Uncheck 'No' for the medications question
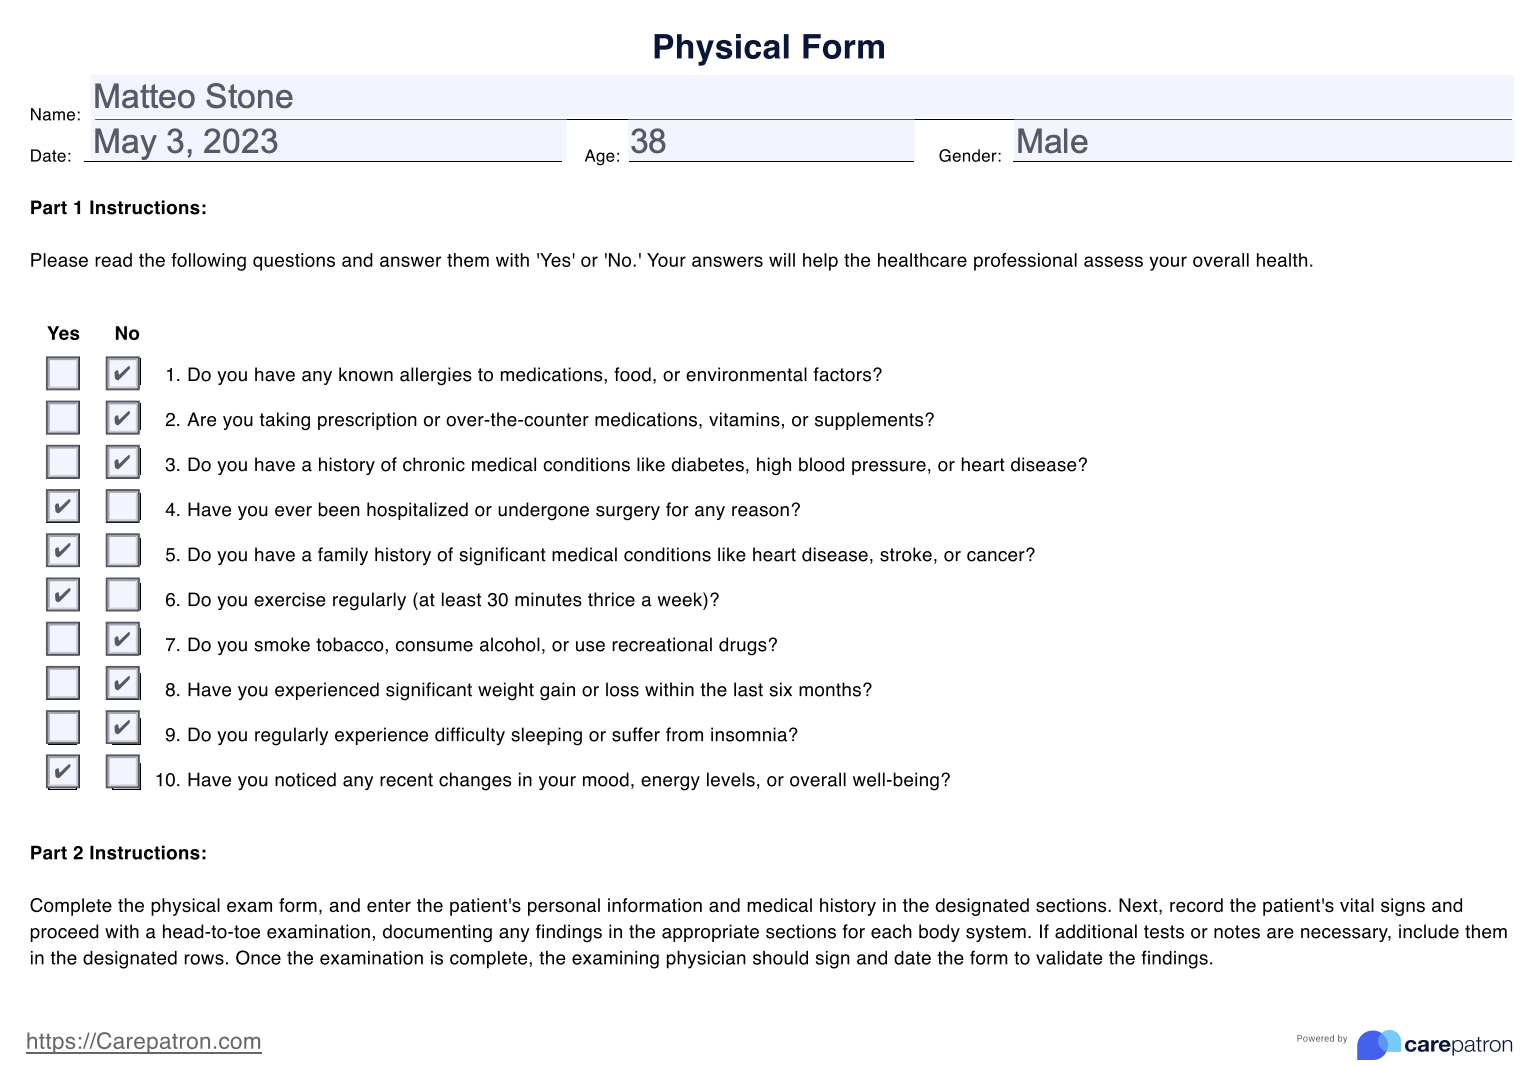Viewport: 1536px width, 1066px height. (123, 417)
